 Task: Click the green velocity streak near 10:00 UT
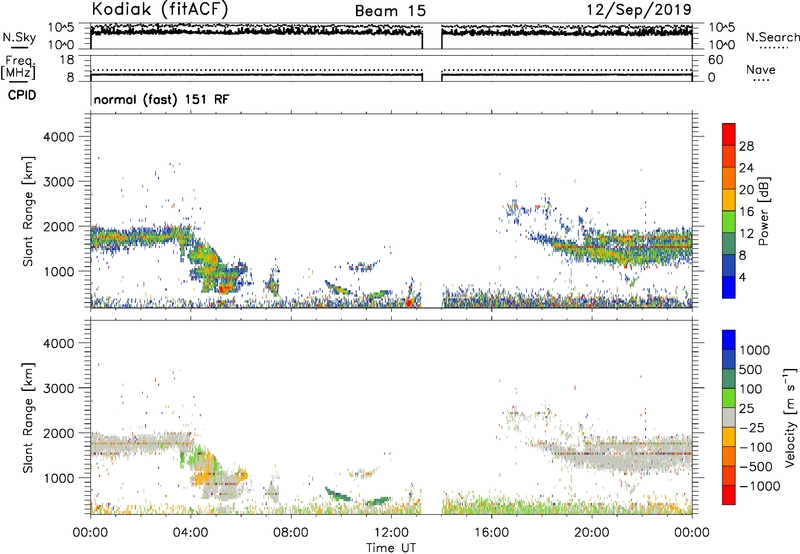[338, 494]
